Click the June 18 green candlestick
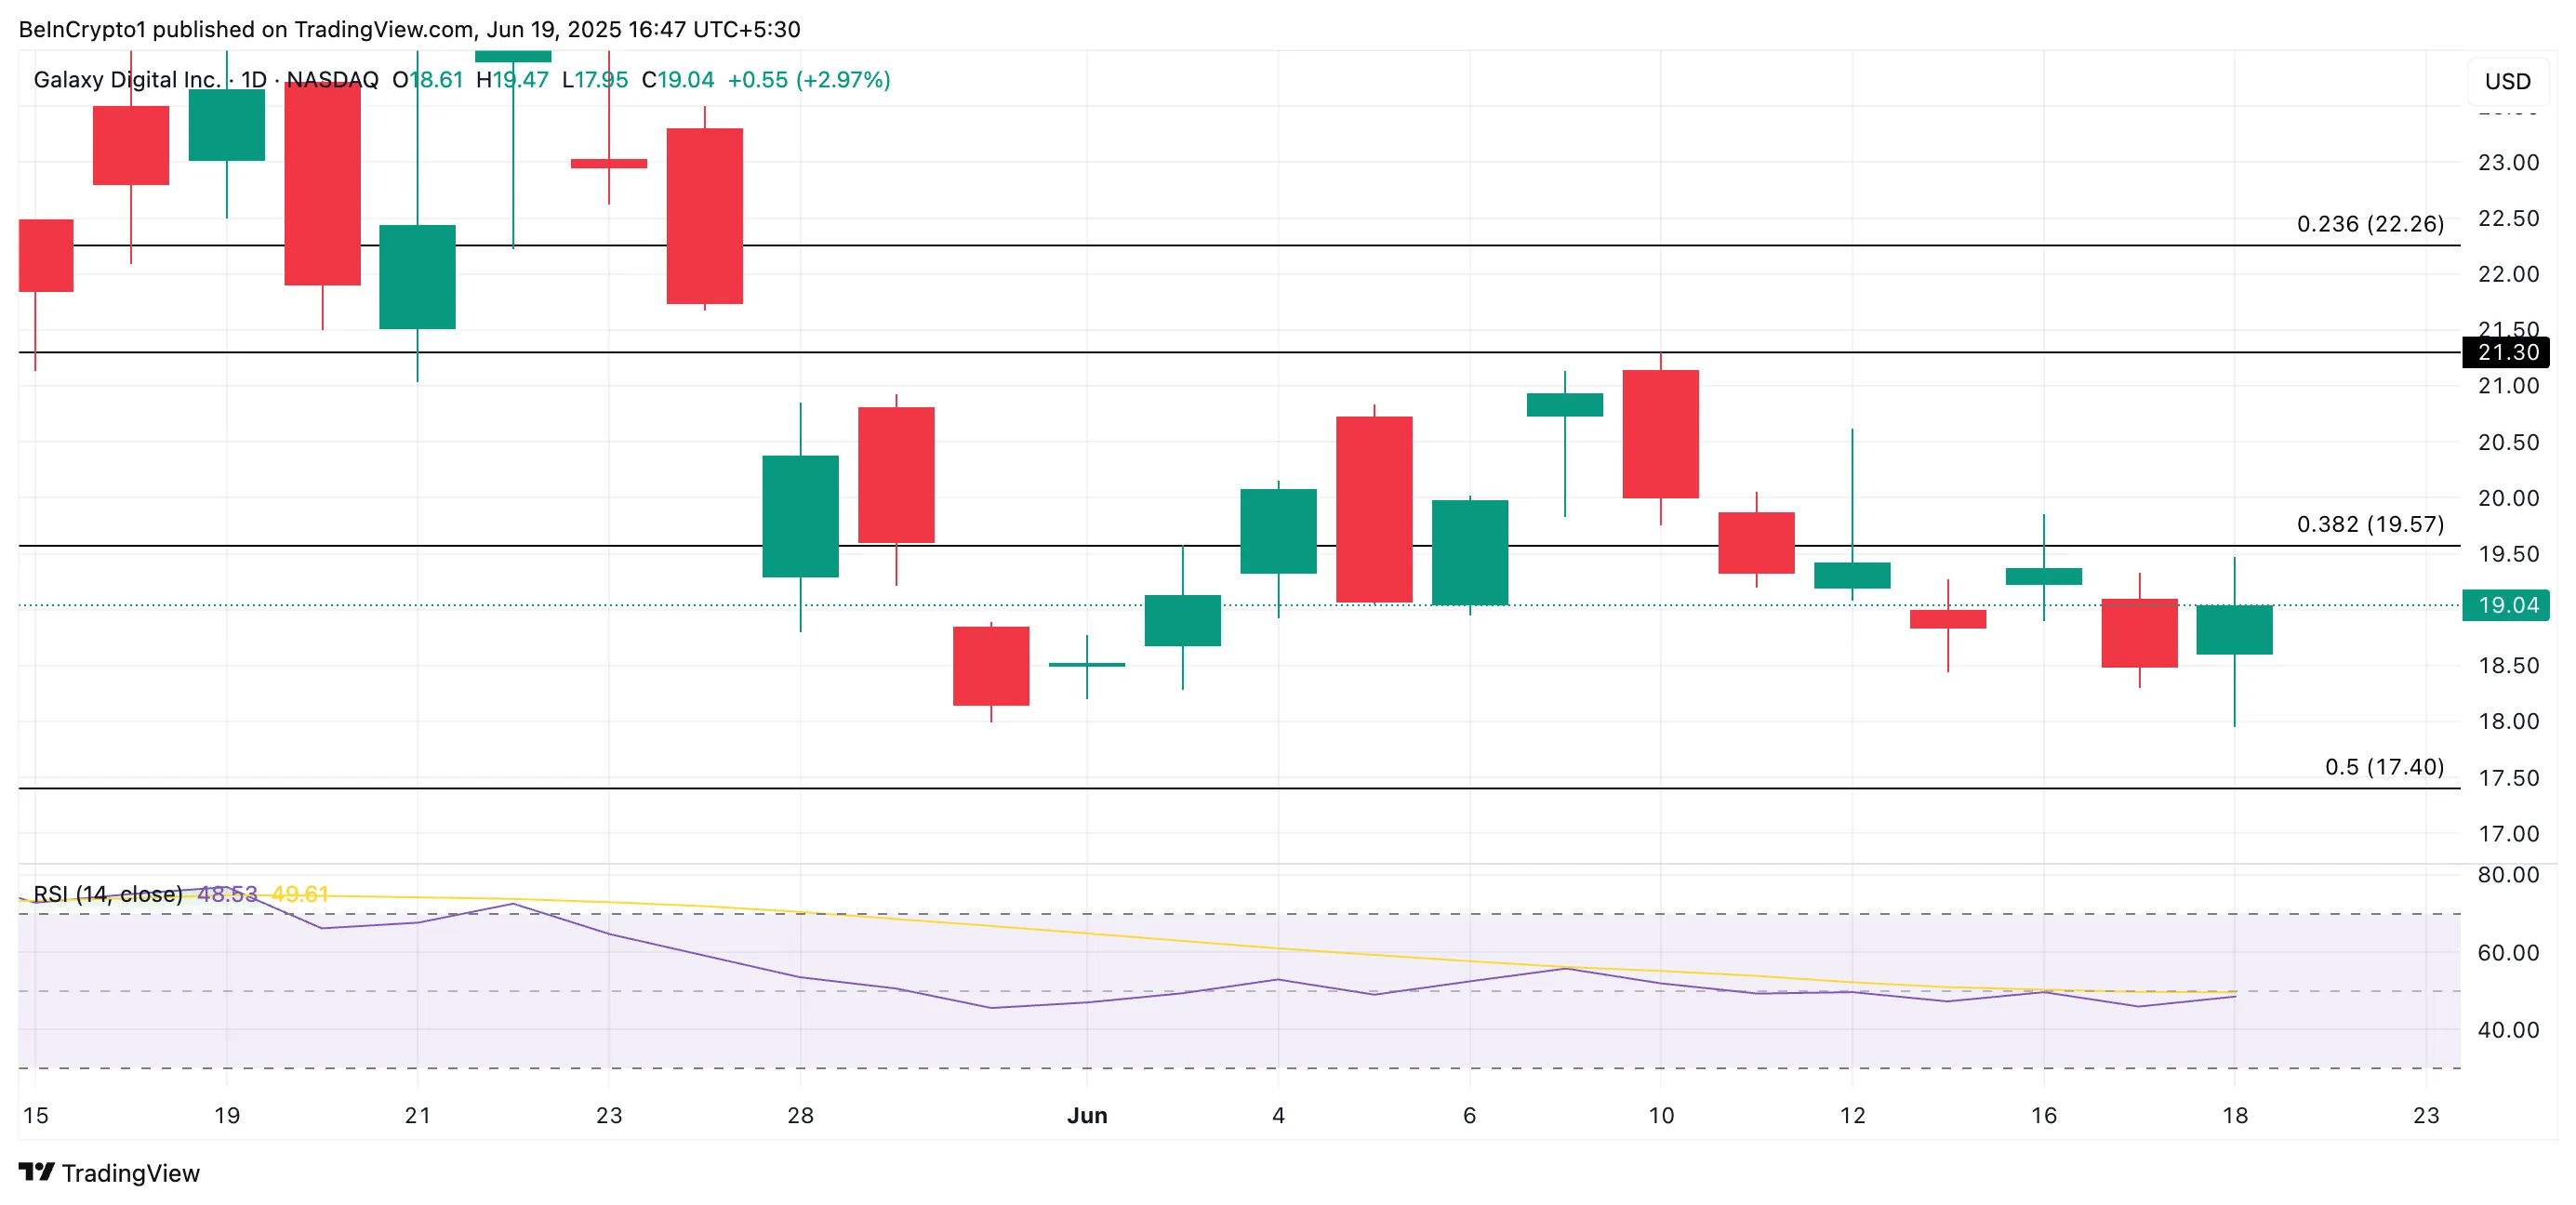The width and height of the screenshot is (2576, 1205). tap(2234, 630)
